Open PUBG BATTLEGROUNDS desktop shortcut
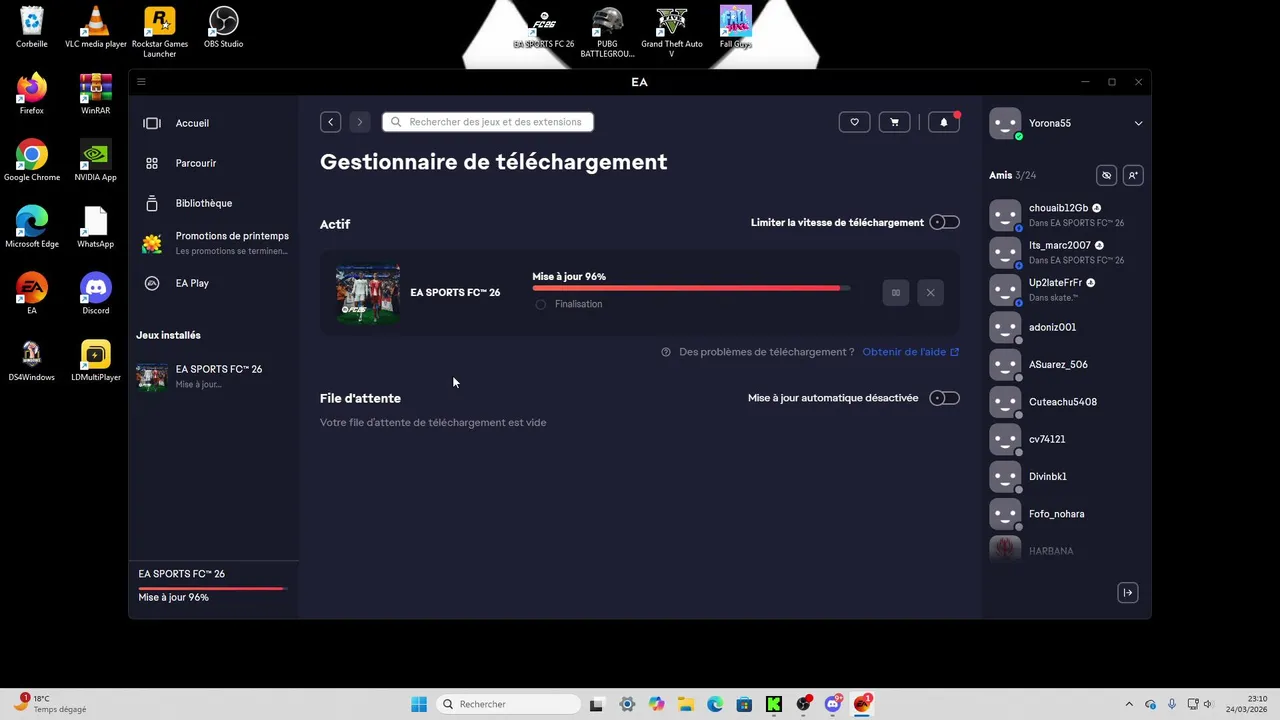Viewport: 1280px width, 720px height. point(607,31)
